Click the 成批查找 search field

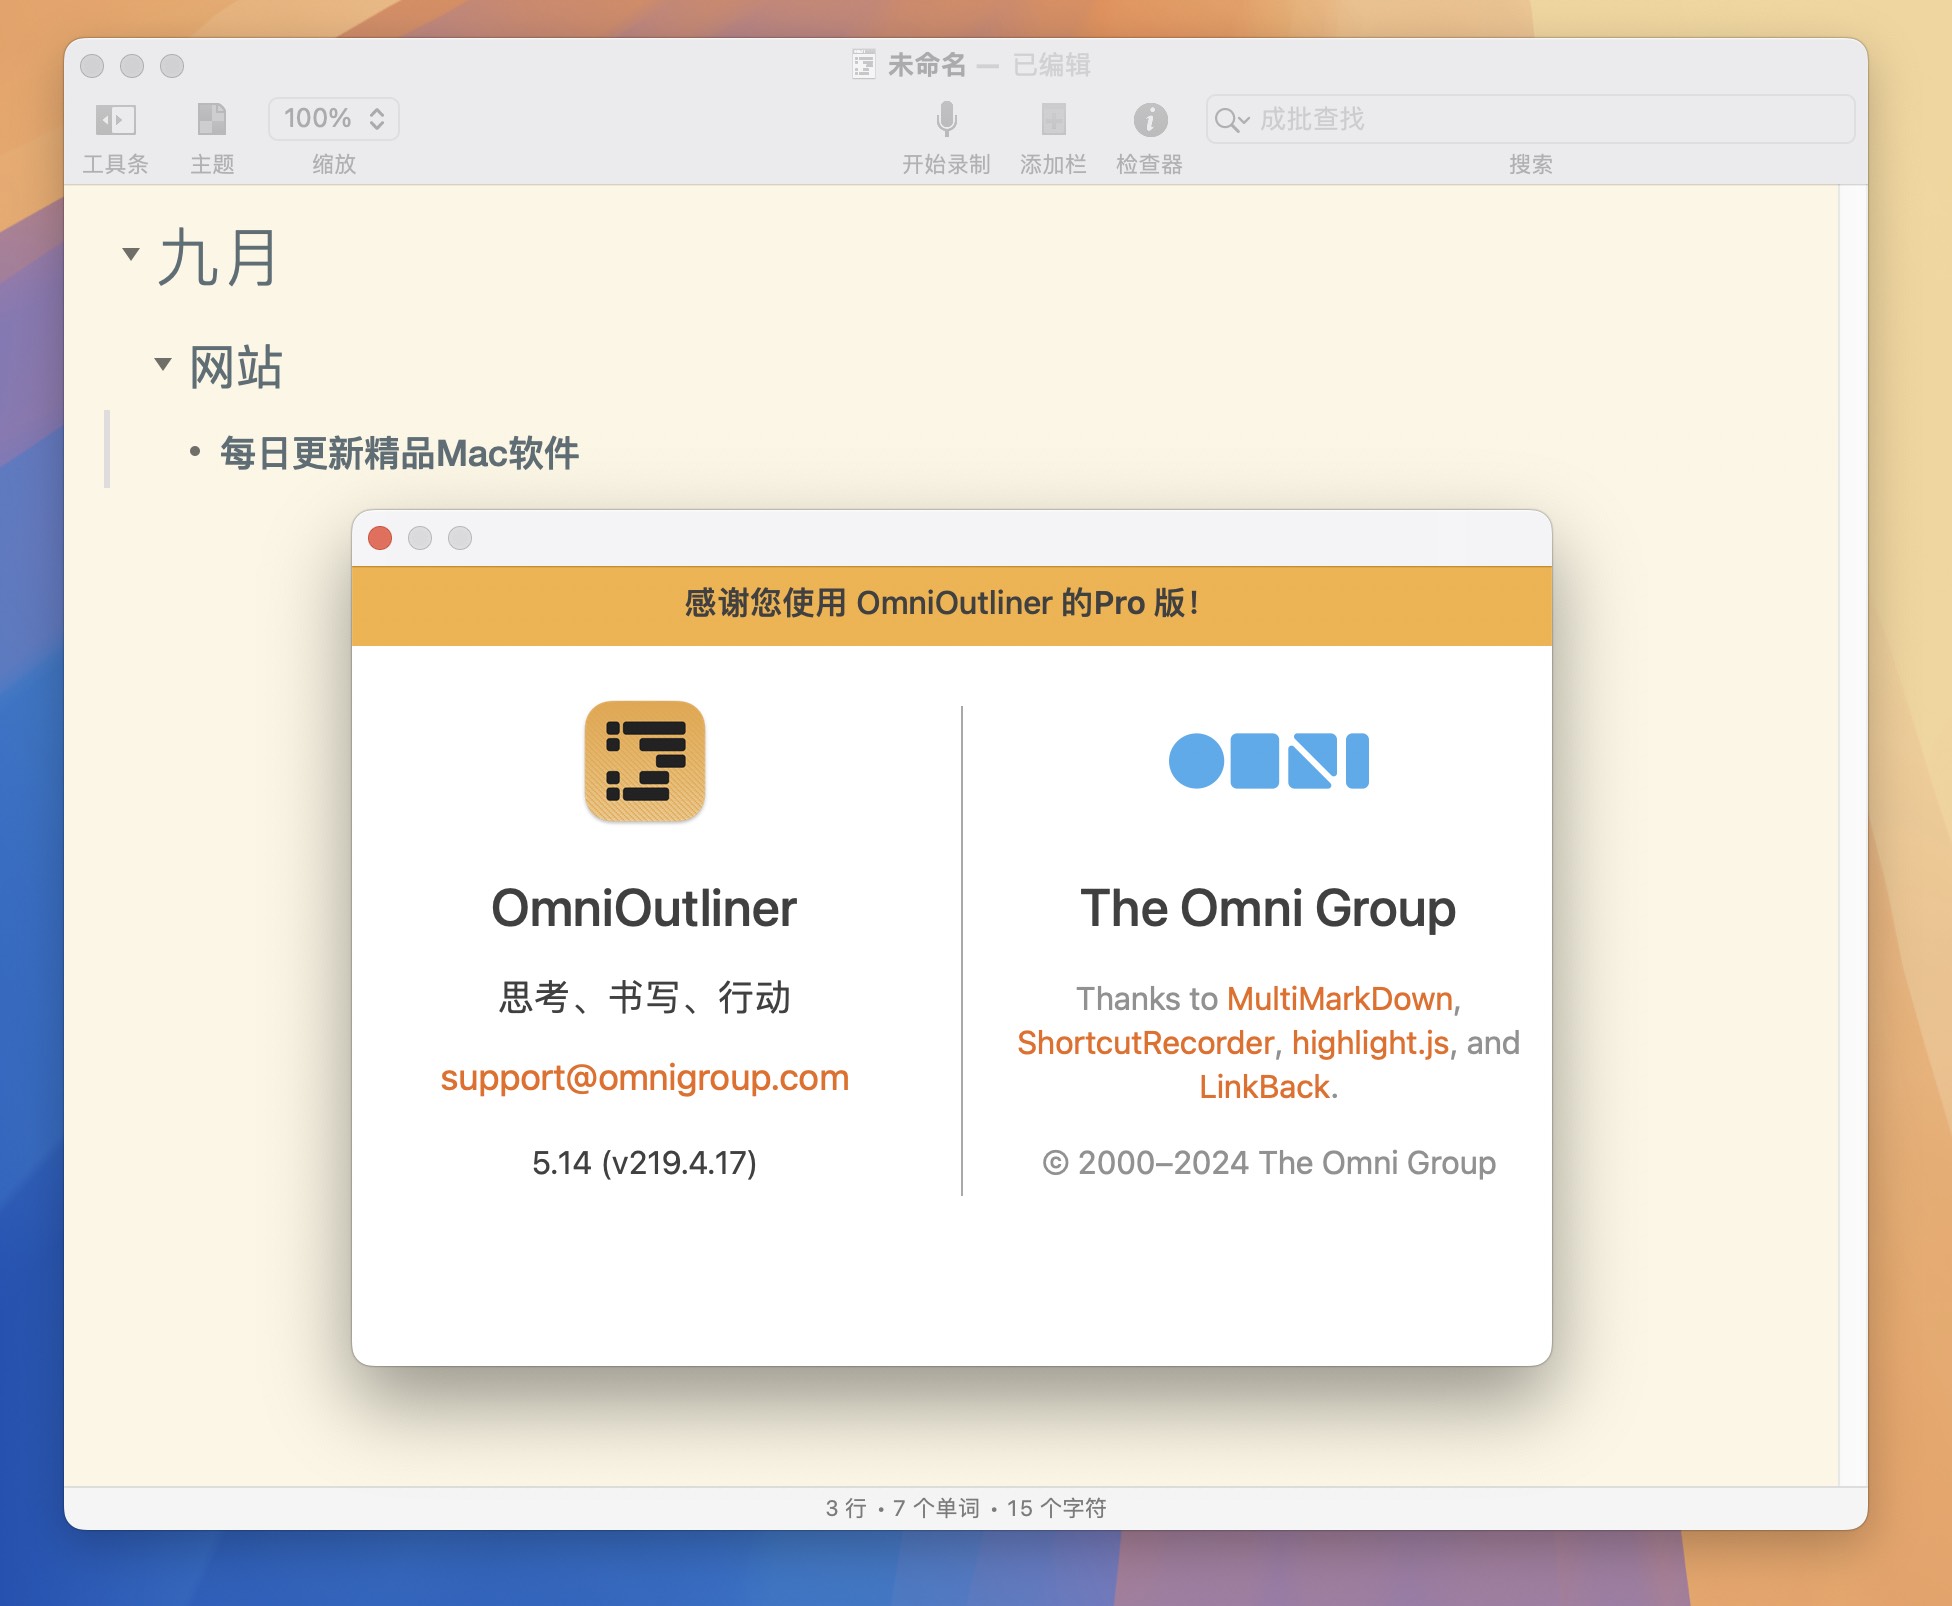point(1530,119)
